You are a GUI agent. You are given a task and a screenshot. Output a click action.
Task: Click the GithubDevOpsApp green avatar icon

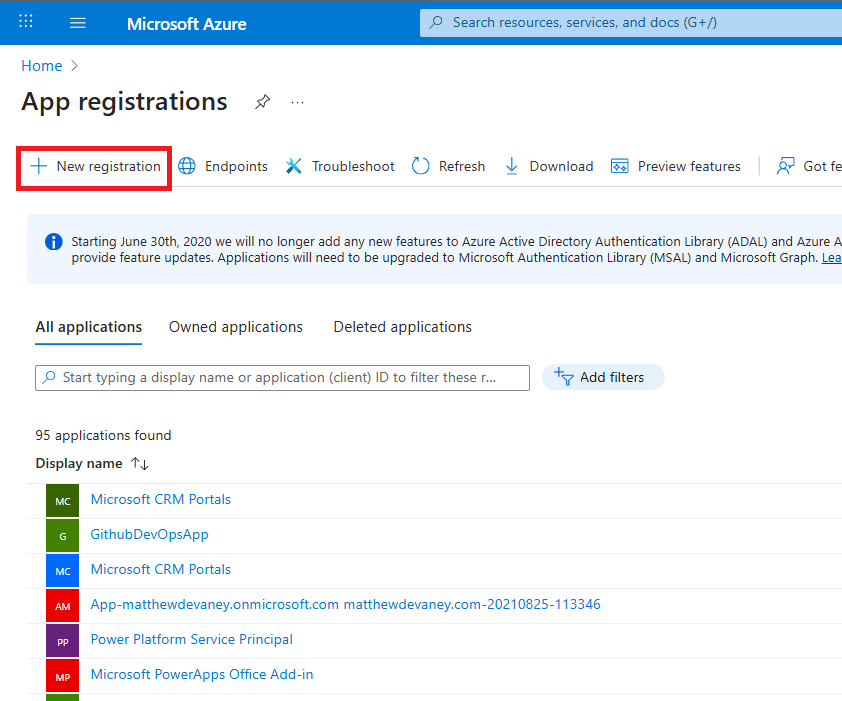62,535
